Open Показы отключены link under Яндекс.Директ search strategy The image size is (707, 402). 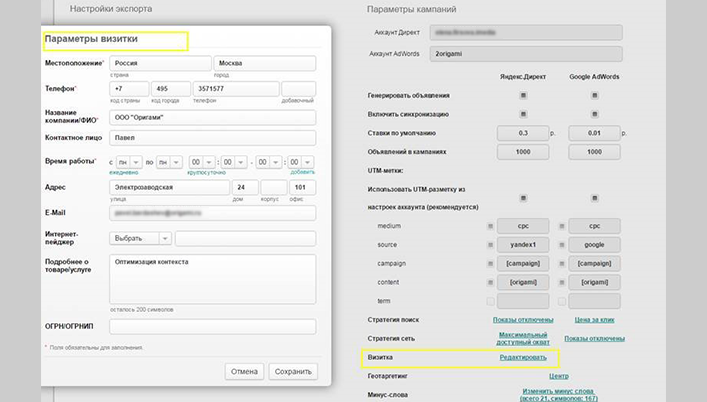523,320
